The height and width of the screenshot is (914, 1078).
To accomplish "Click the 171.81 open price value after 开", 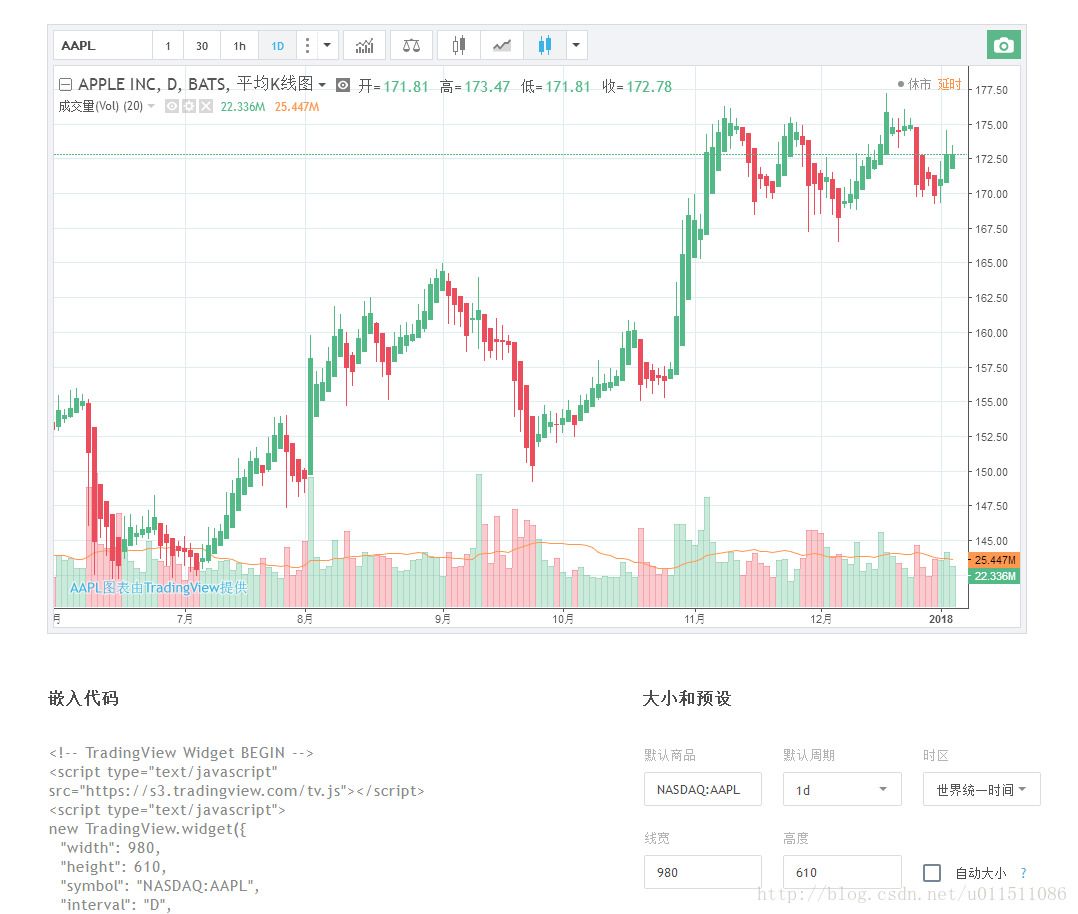I will click(406, 87).
